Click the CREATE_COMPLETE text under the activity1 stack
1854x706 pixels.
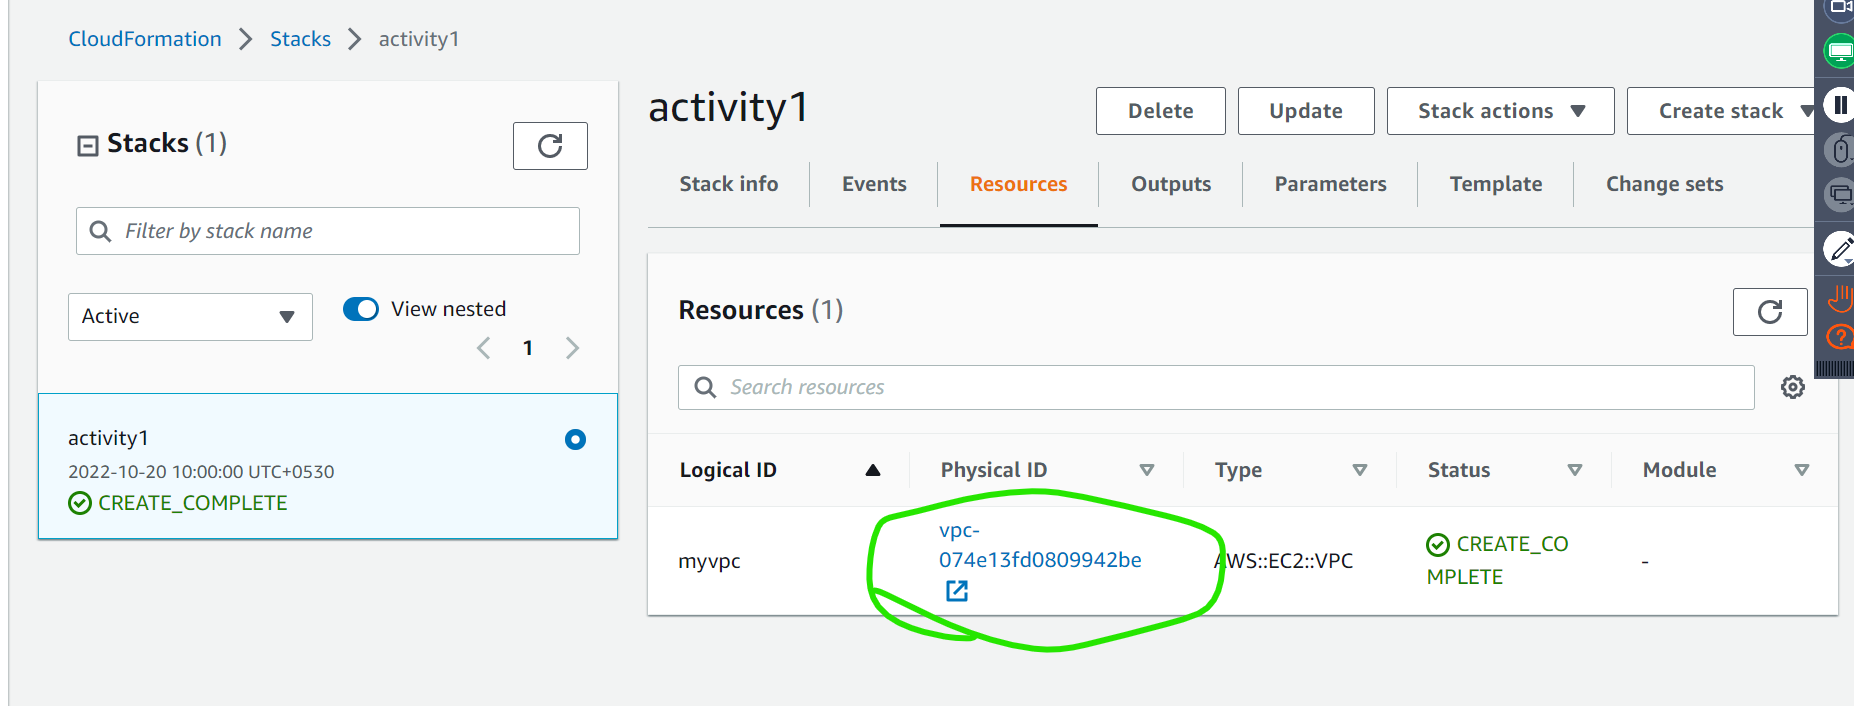(193, 503)
